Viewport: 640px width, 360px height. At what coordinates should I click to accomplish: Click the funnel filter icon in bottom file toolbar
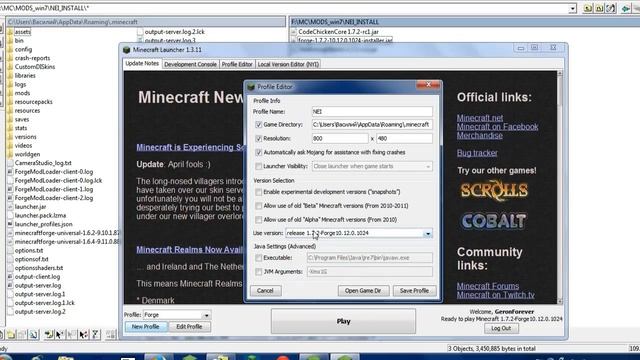(96, 335)
